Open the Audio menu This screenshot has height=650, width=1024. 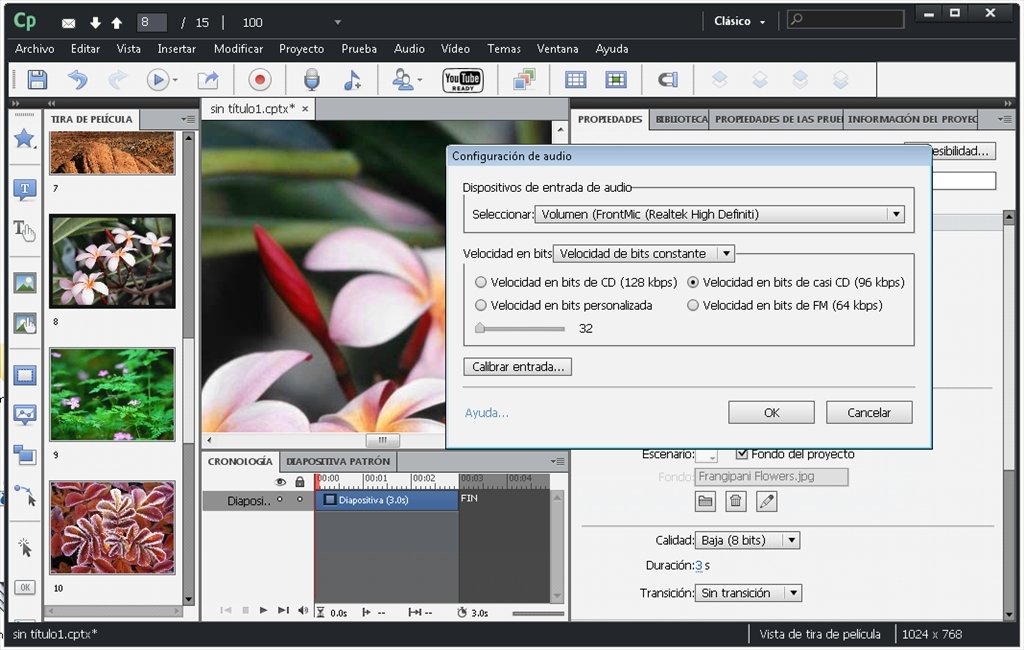tap(409, 49)
